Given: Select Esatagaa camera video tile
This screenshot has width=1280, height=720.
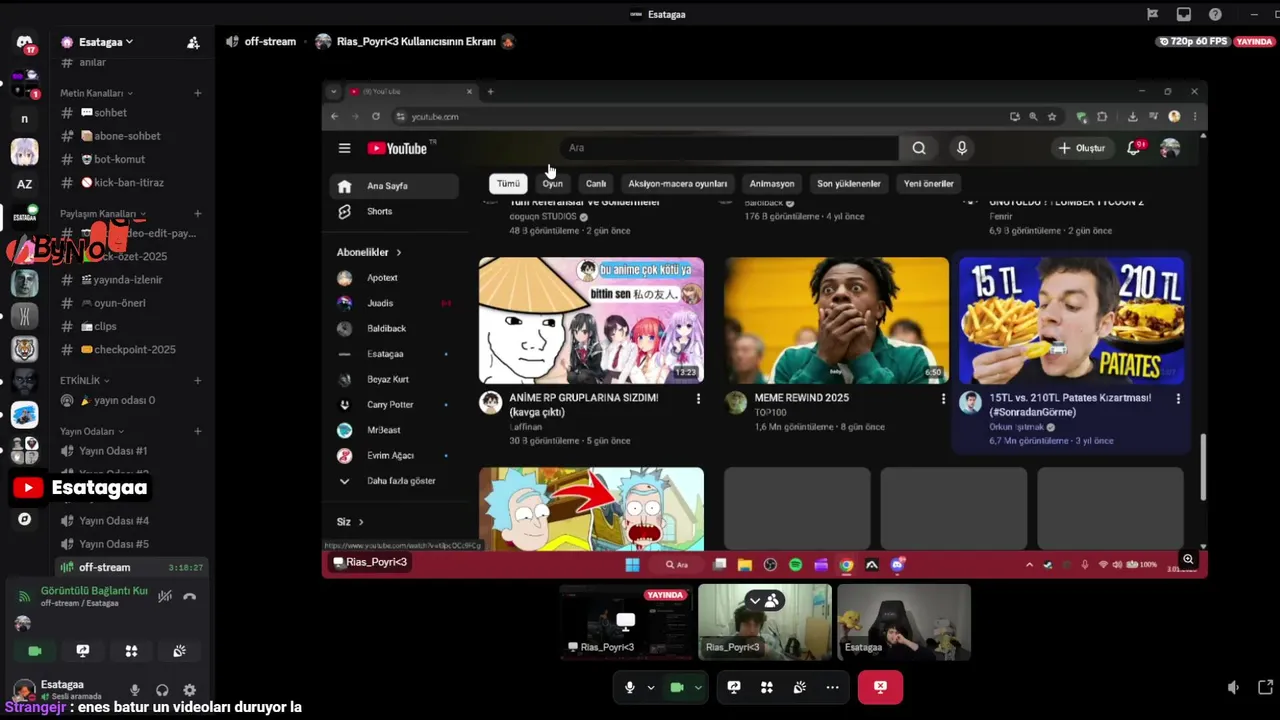Looking at the screenshot, I should (x=904, y=622).
